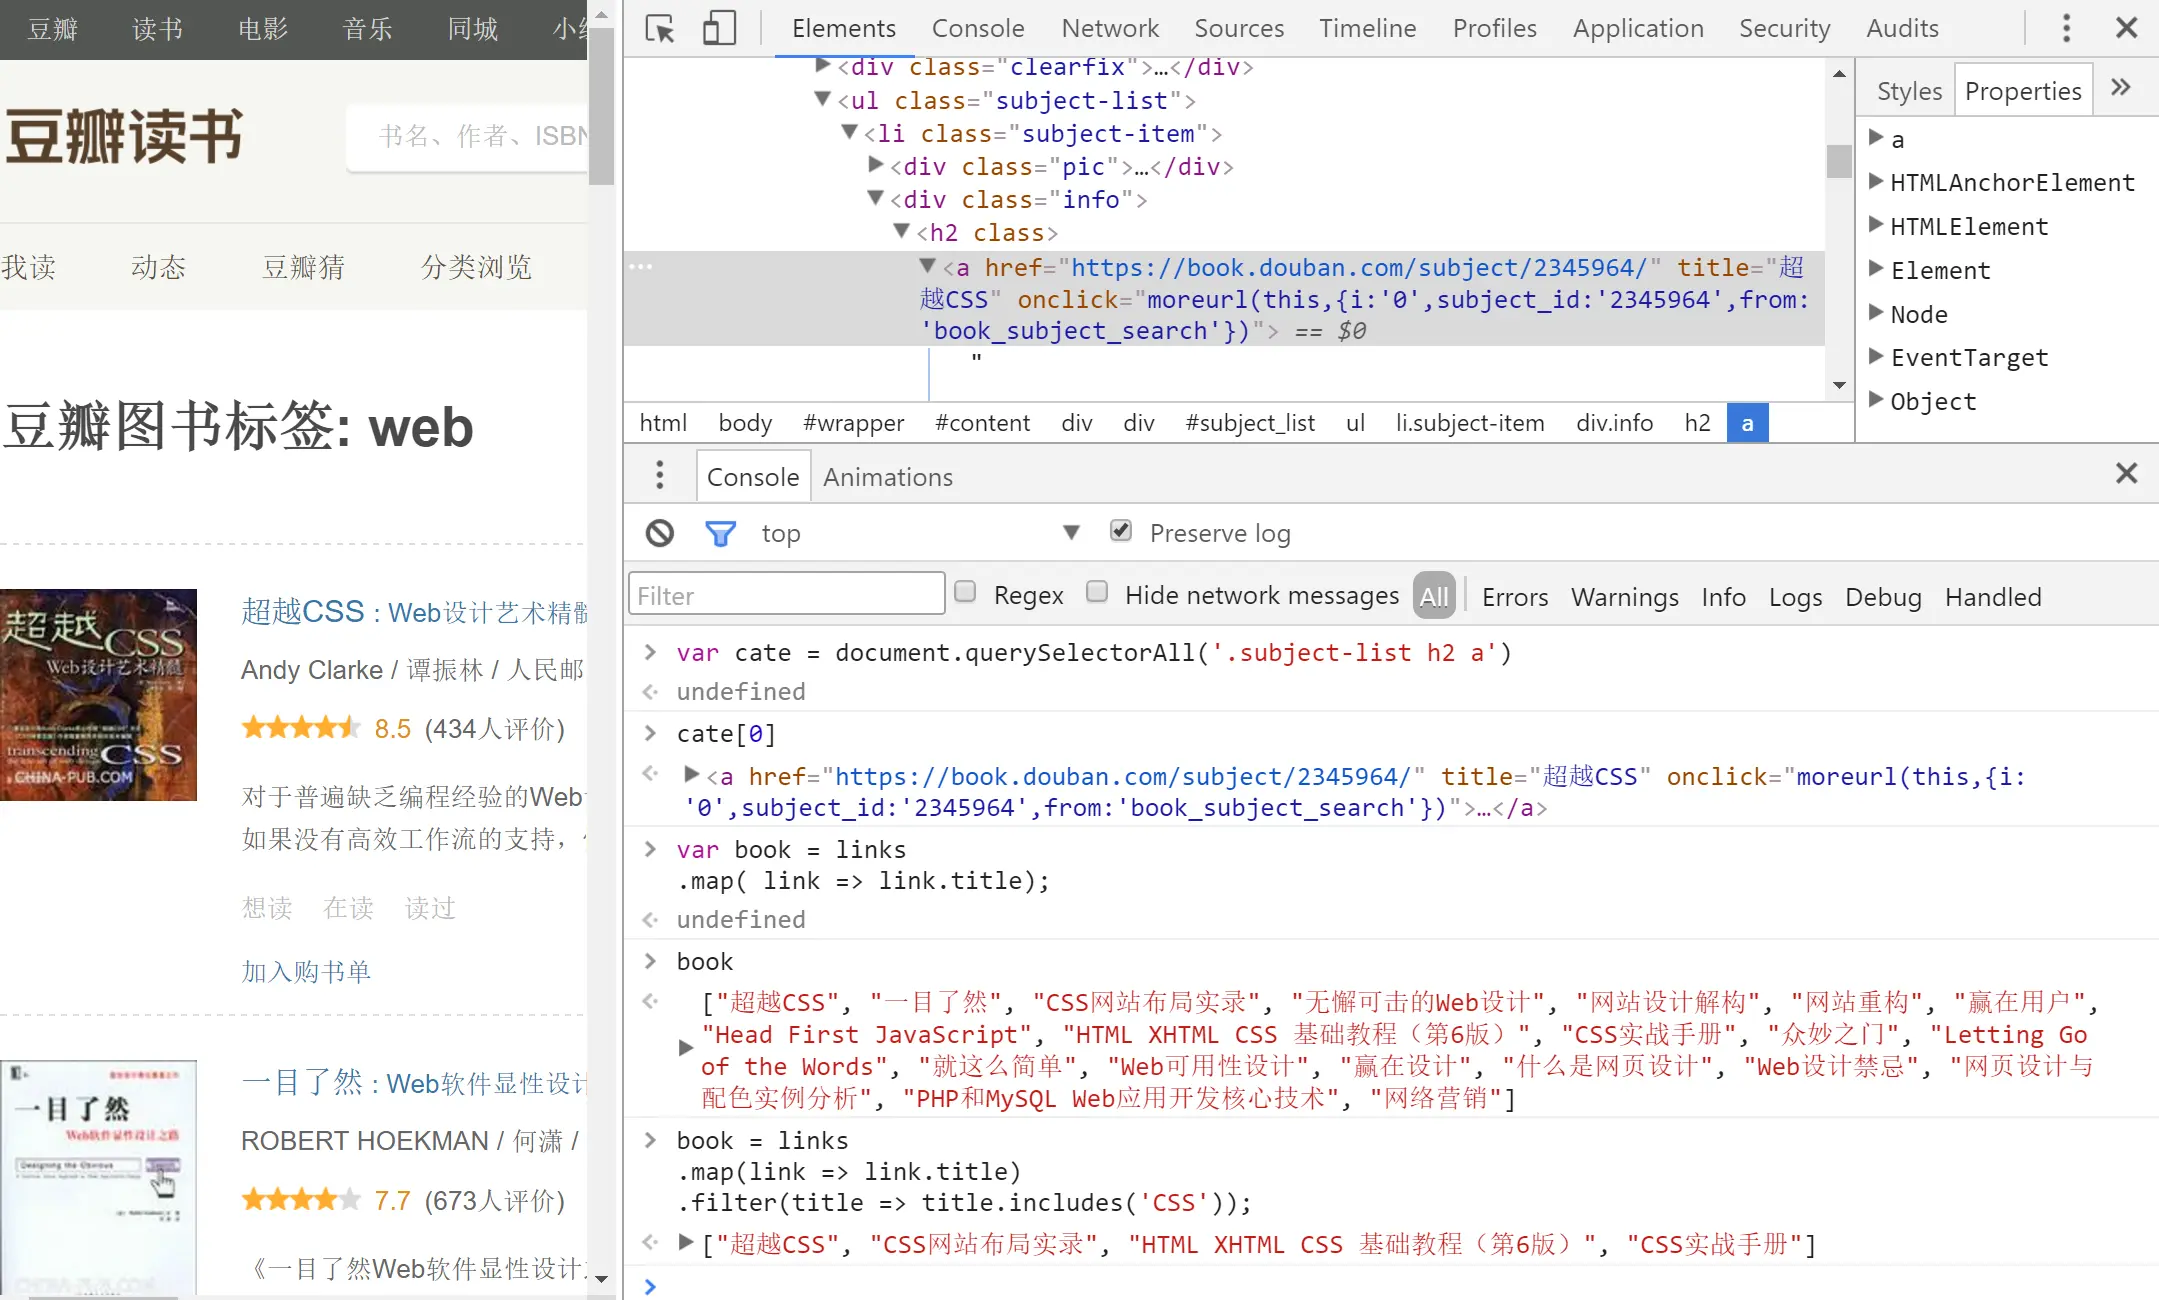
Task: Toggle the device toolbar icon
Action: point(719,28)
